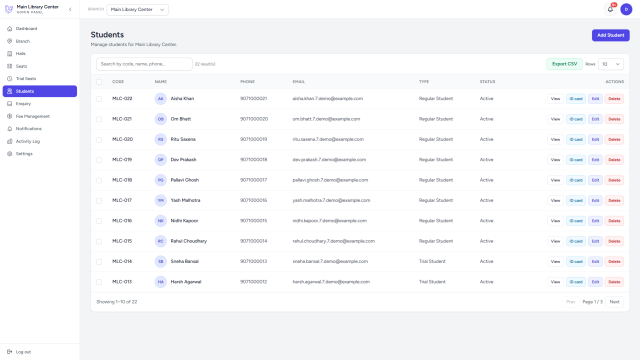Click the Notifications bell icon in sidebar

(x=10, y=129)
